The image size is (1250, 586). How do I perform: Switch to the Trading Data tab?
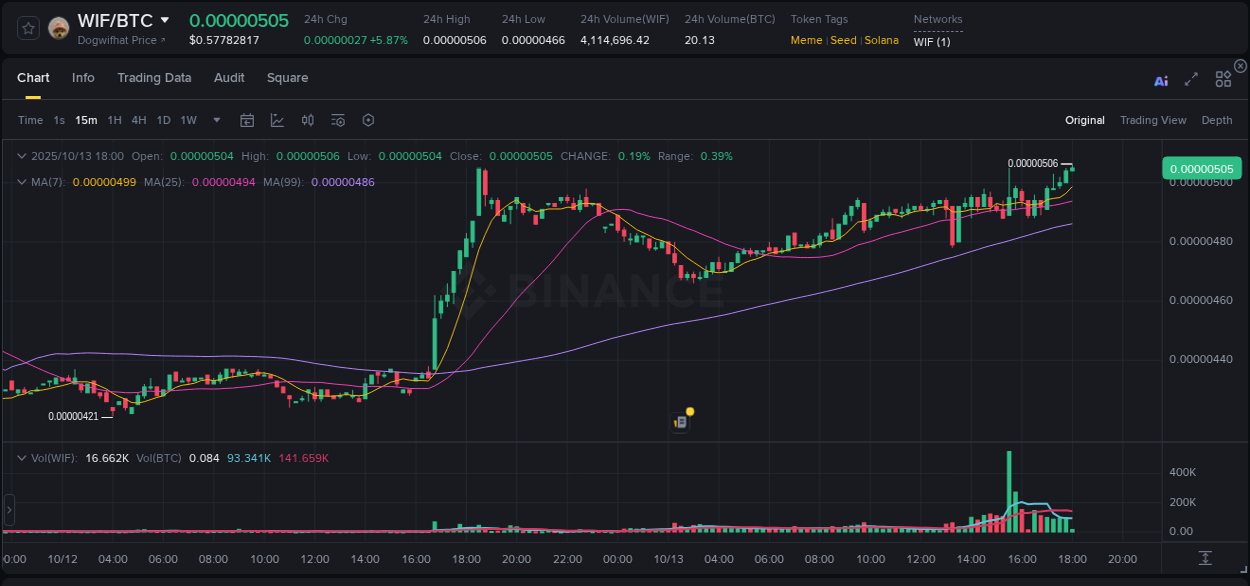click(154, 77)
